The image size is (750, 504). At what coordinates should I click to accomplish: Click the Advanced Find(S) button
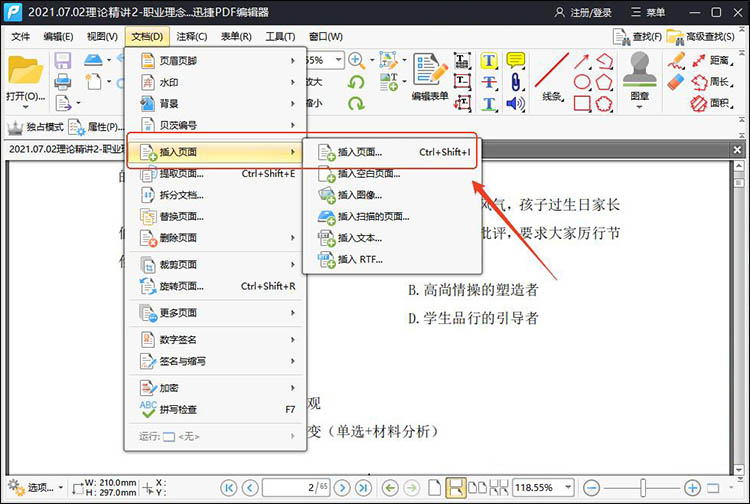tap(701, 37)
